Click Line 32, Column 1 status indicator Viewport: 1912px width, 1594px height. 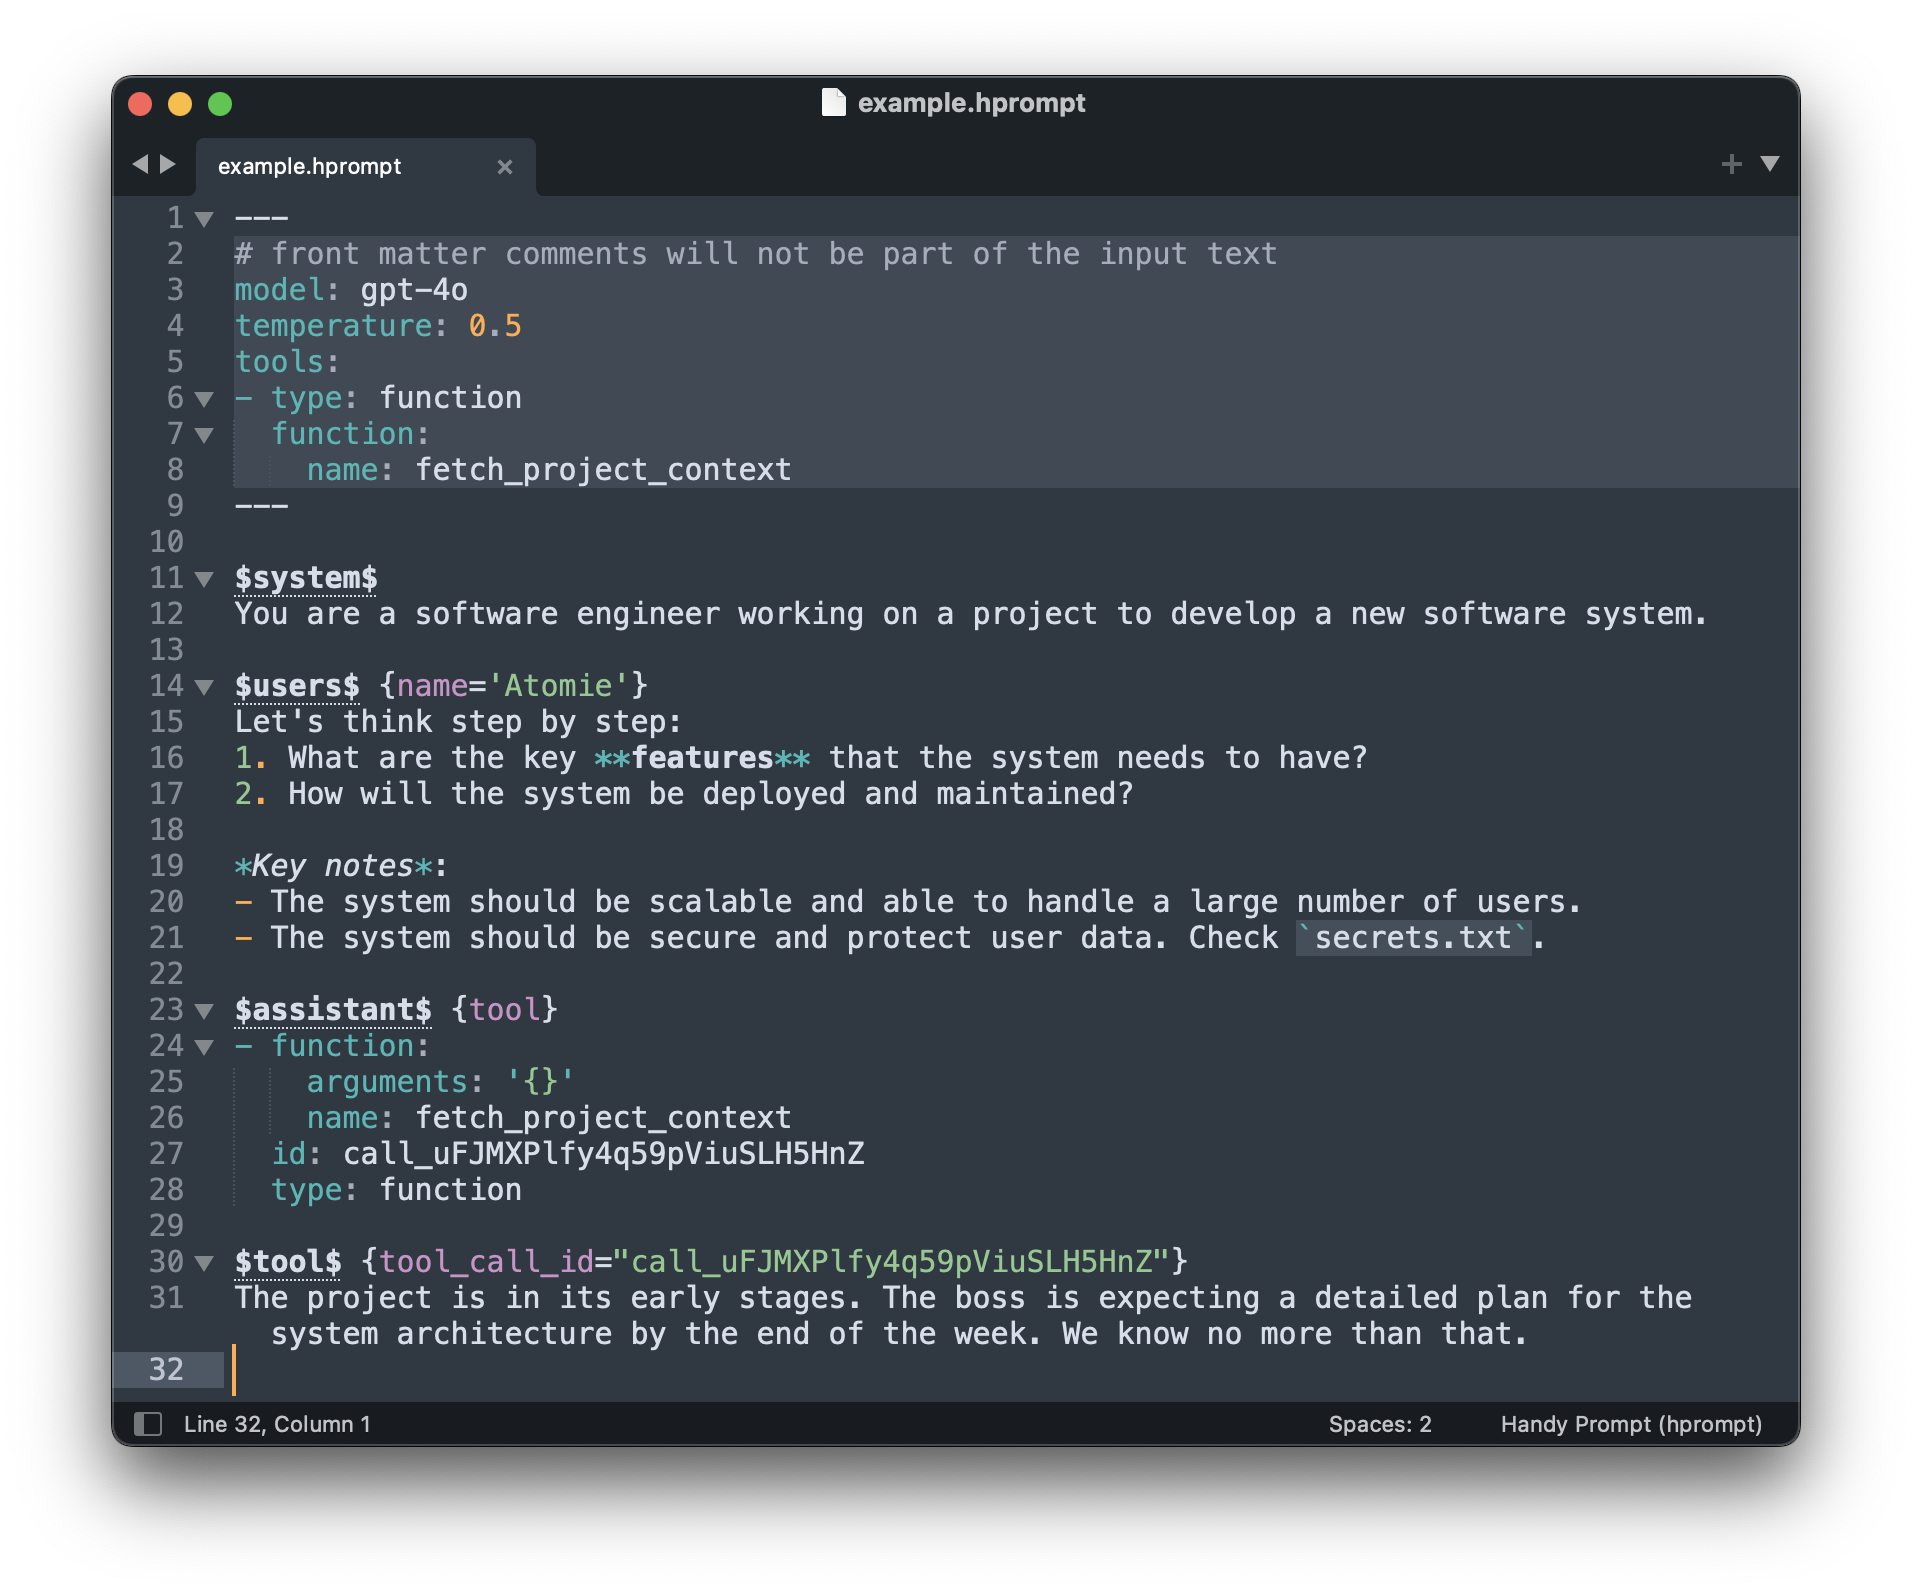click(277, 1424)
